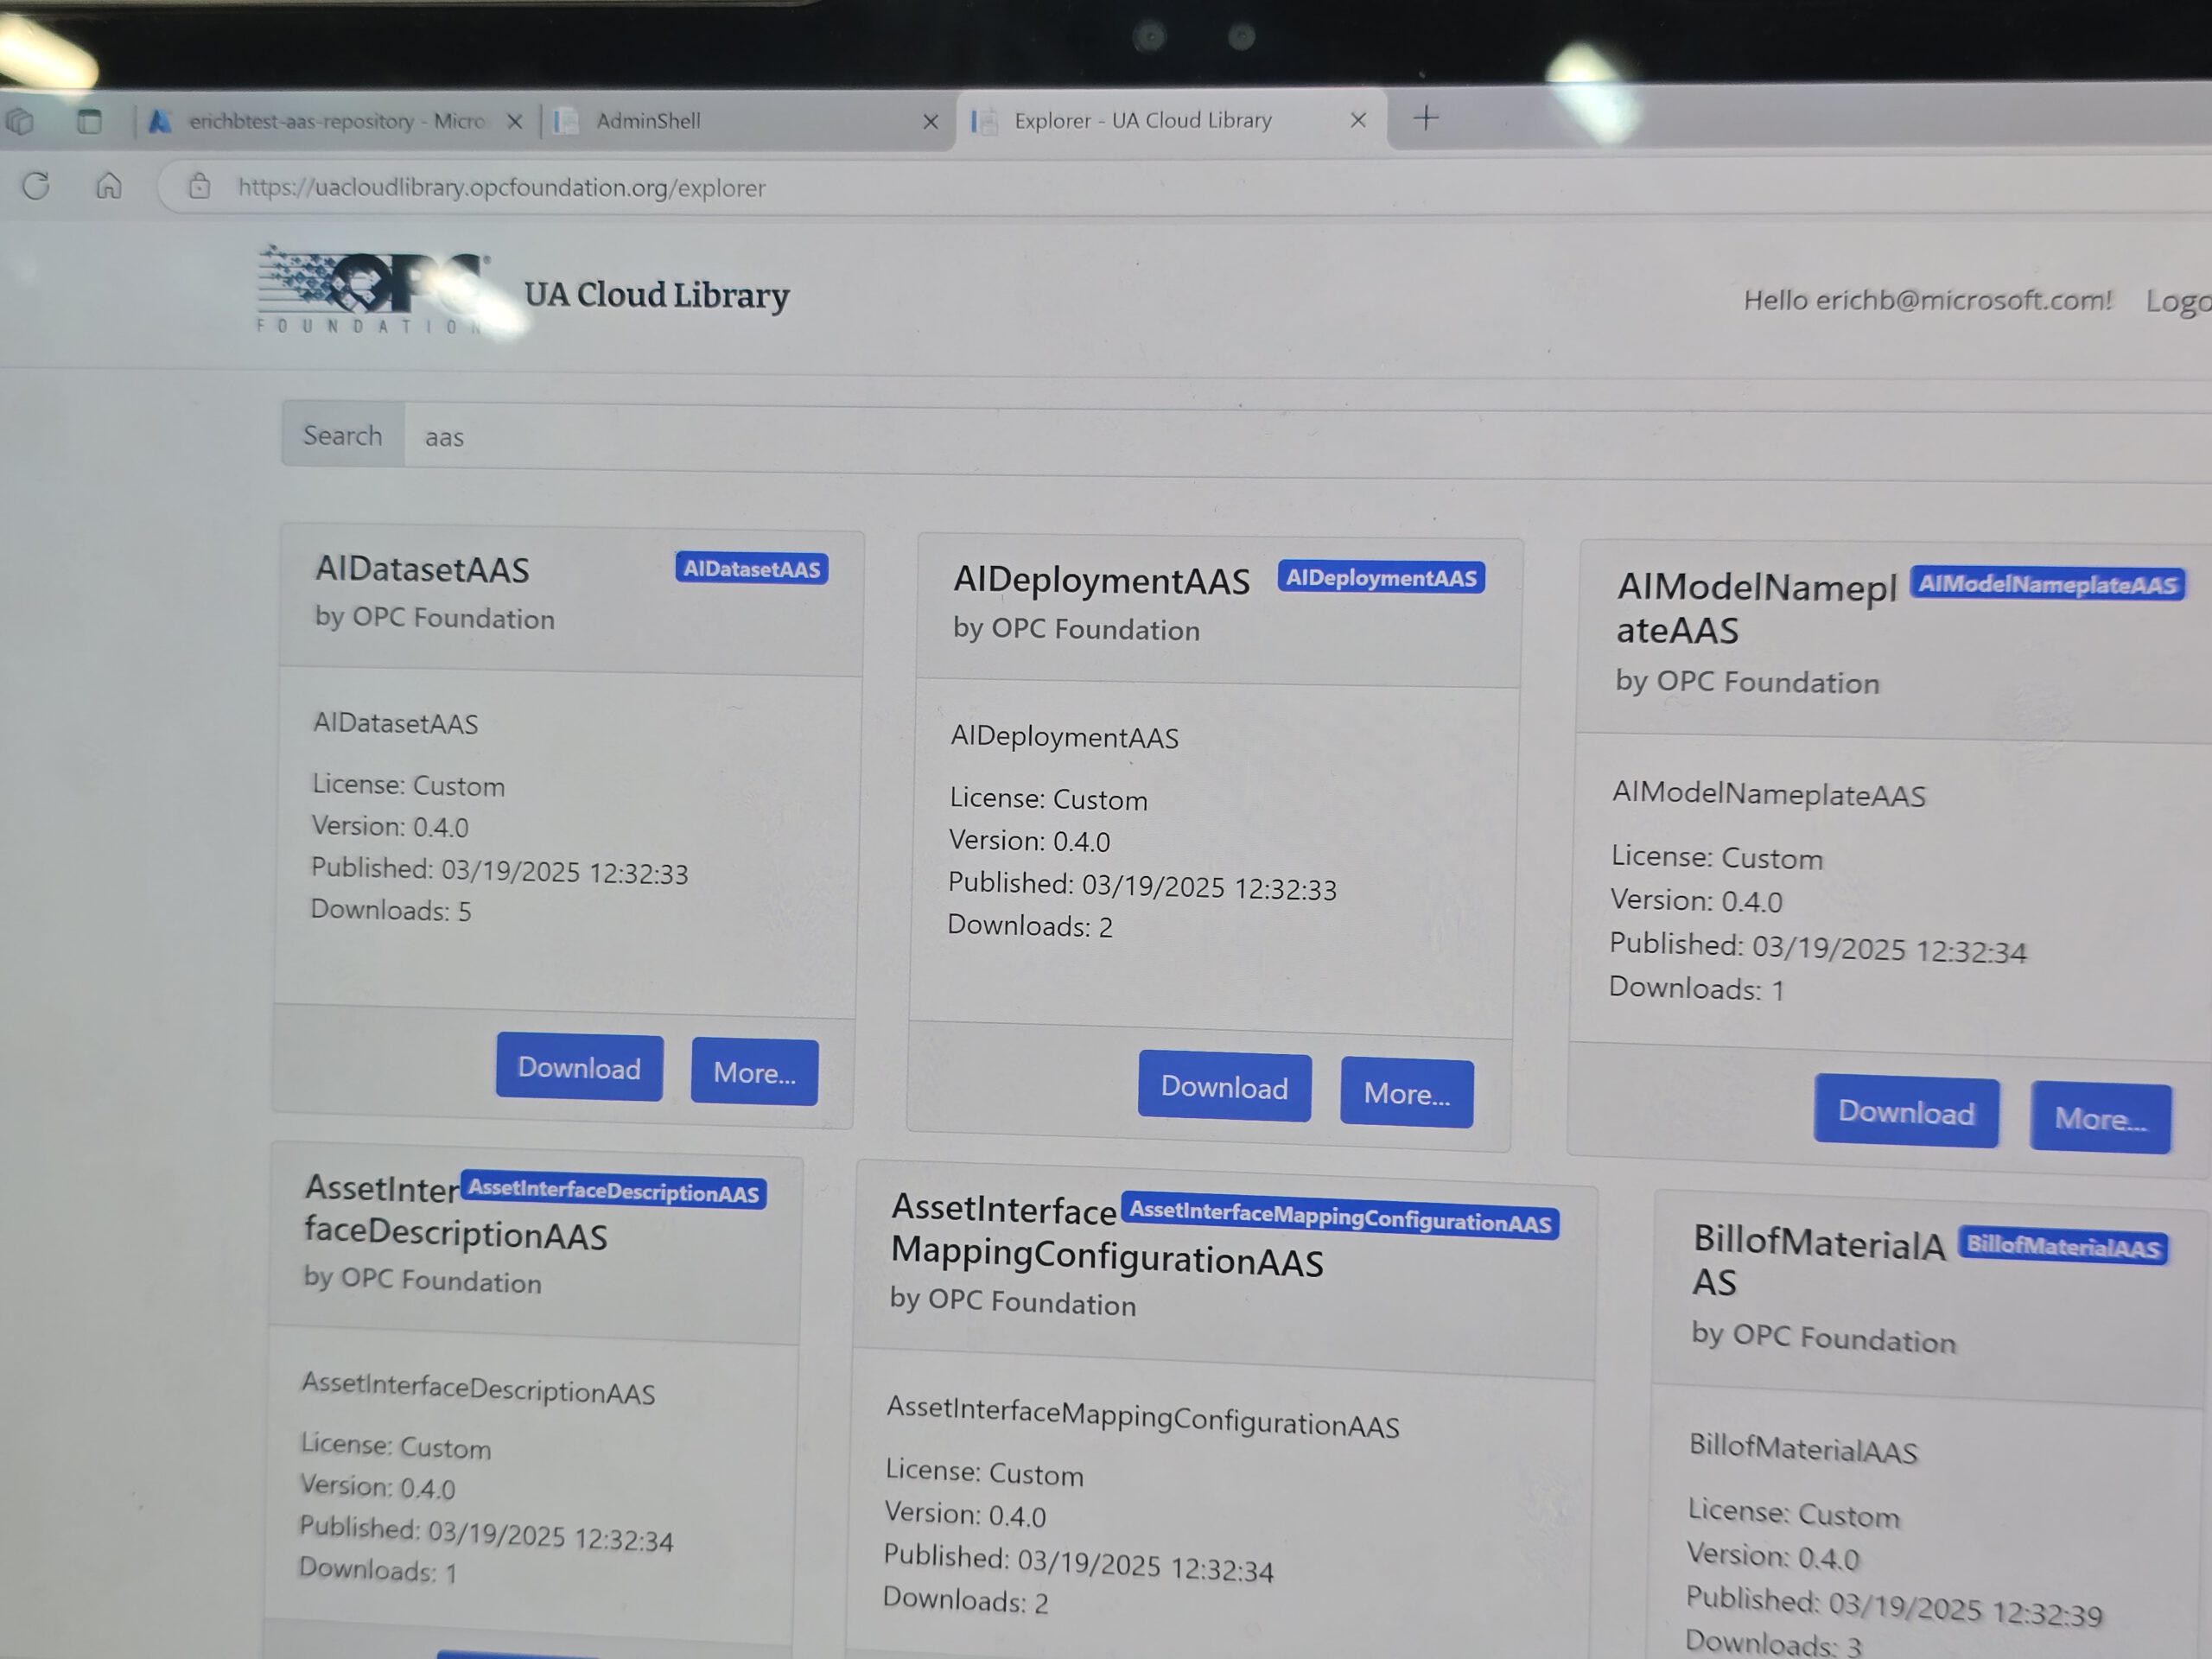Download the AIModelNameplateAAS nodeset
This screenshot has width=2212, height=1659.
point(1906,1112)
